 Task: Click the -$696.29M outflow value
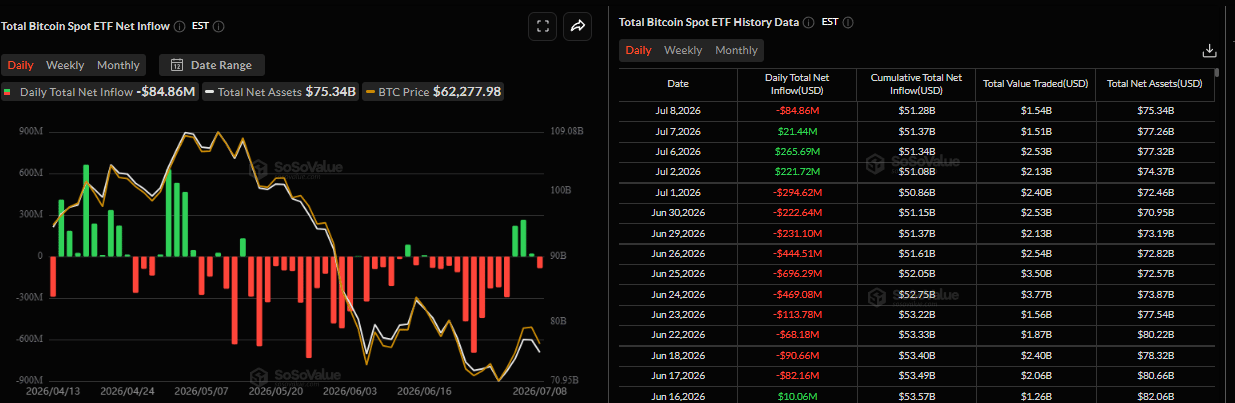click(797, 274)
